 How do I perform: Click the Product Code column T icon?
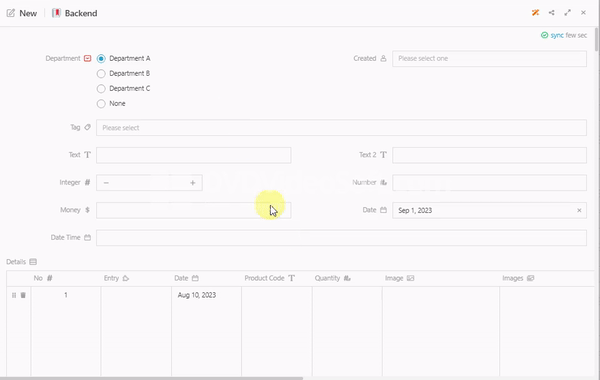[x=292, y=278]
